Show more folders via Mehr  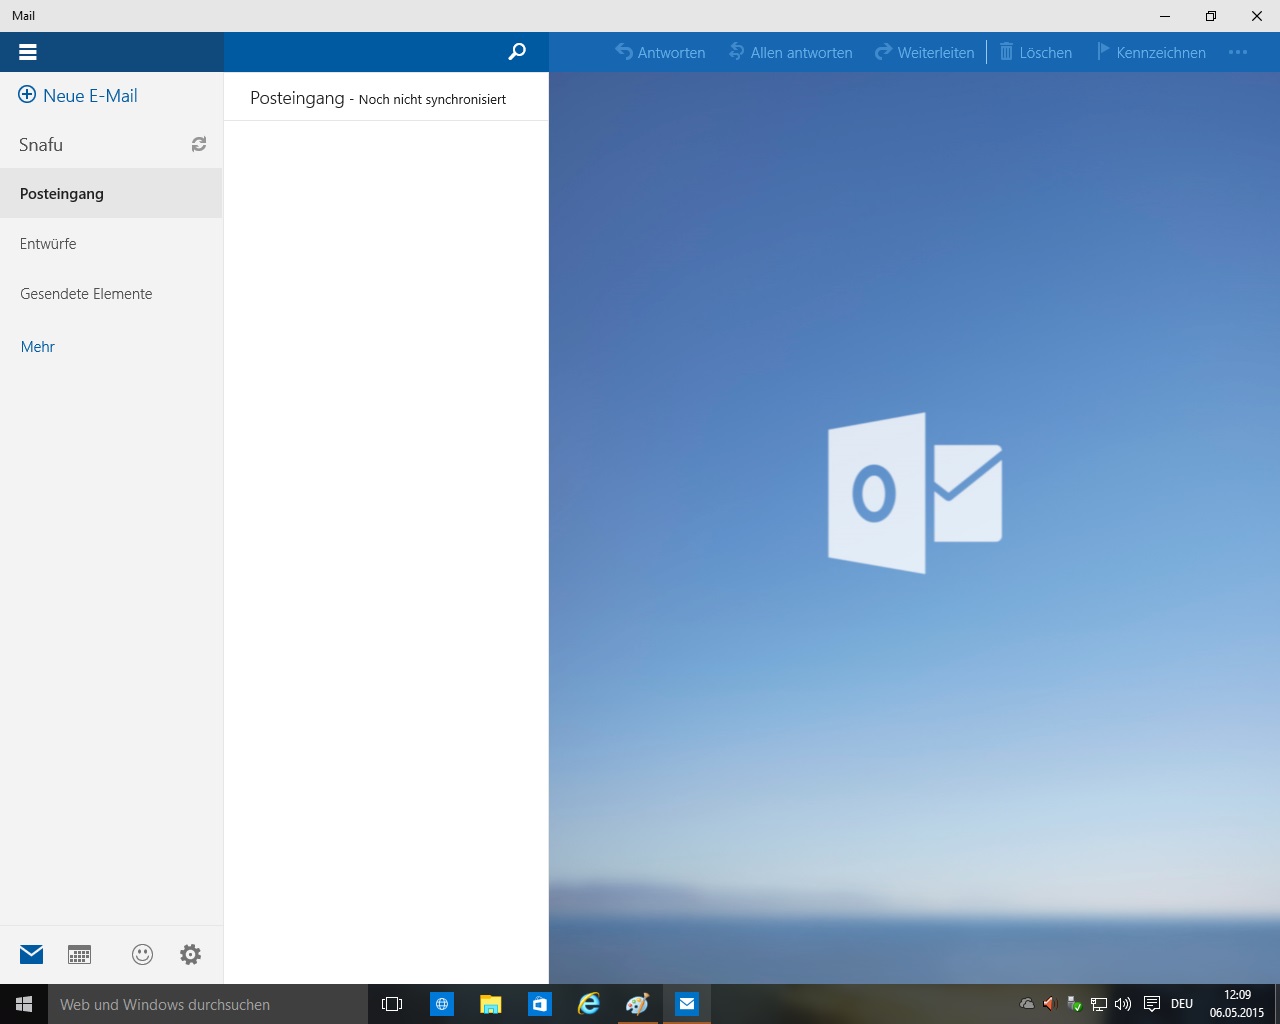pos(38,347)
